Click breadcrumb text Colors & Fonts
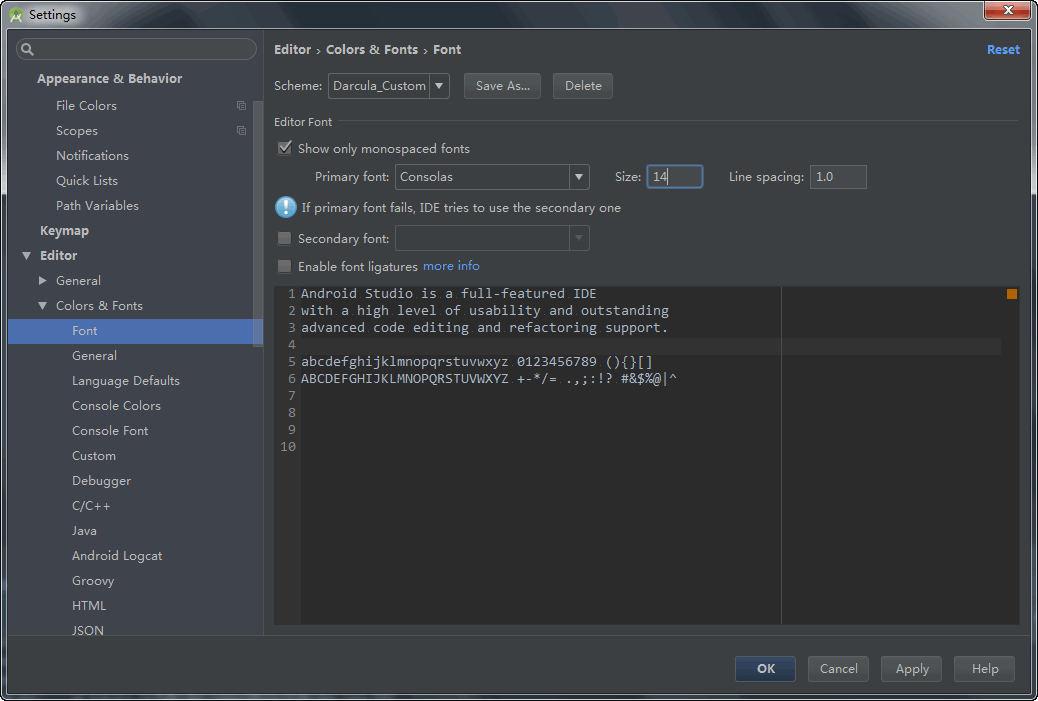 pos(372,50)
